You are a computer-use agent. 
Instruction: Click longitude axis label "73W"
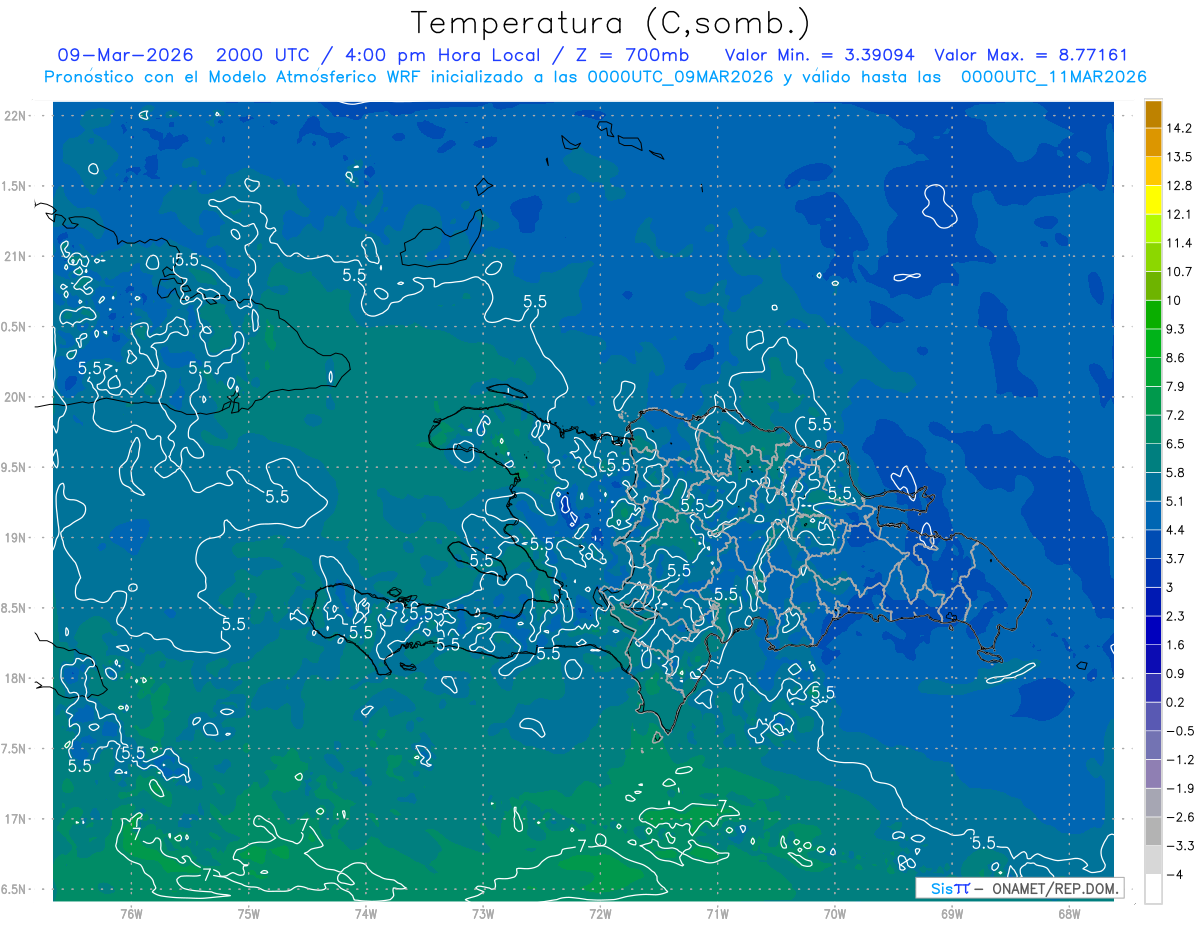483,914
